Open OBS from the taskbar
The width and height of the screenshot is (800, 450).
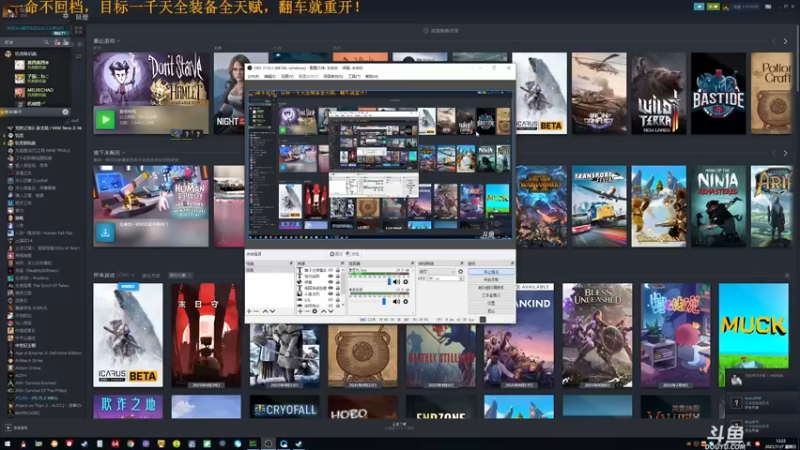pyautogui.click(x=268, y=444)
